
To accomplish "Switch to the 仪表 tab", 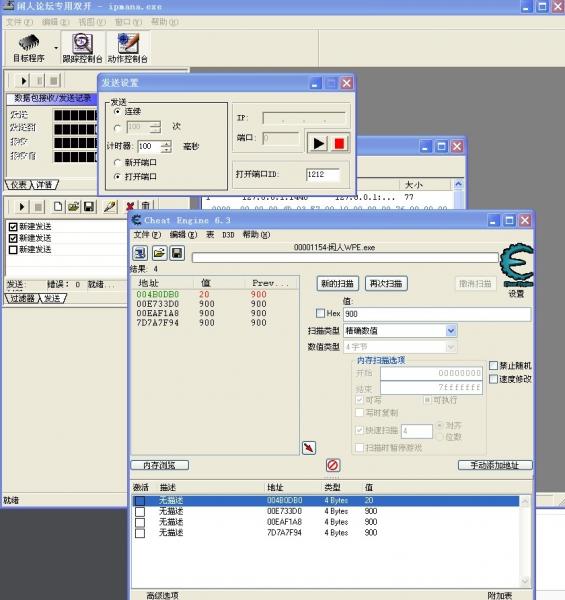I will click(x=18, y=185).
